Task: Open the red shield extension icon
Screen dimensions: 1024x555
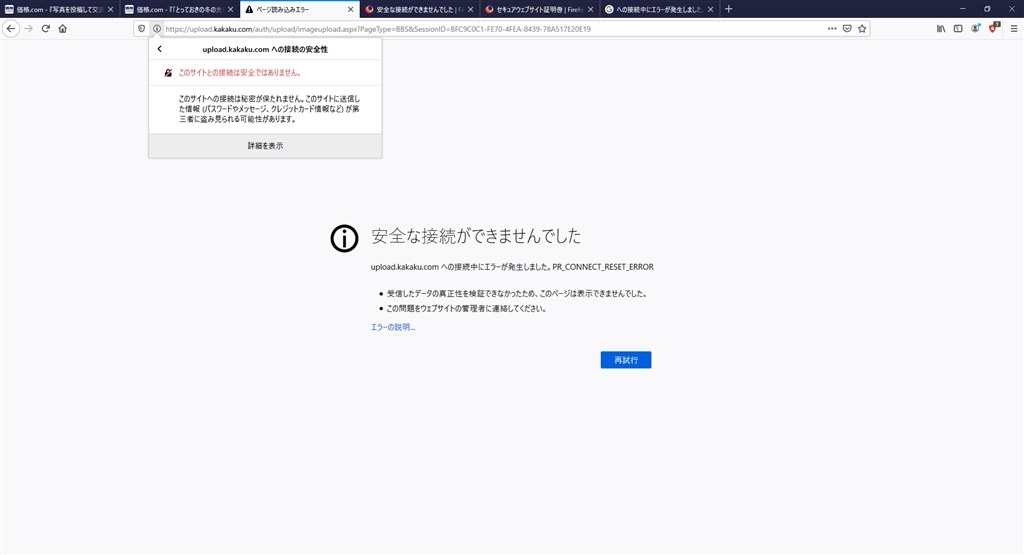Action: [x=993, y=28]
